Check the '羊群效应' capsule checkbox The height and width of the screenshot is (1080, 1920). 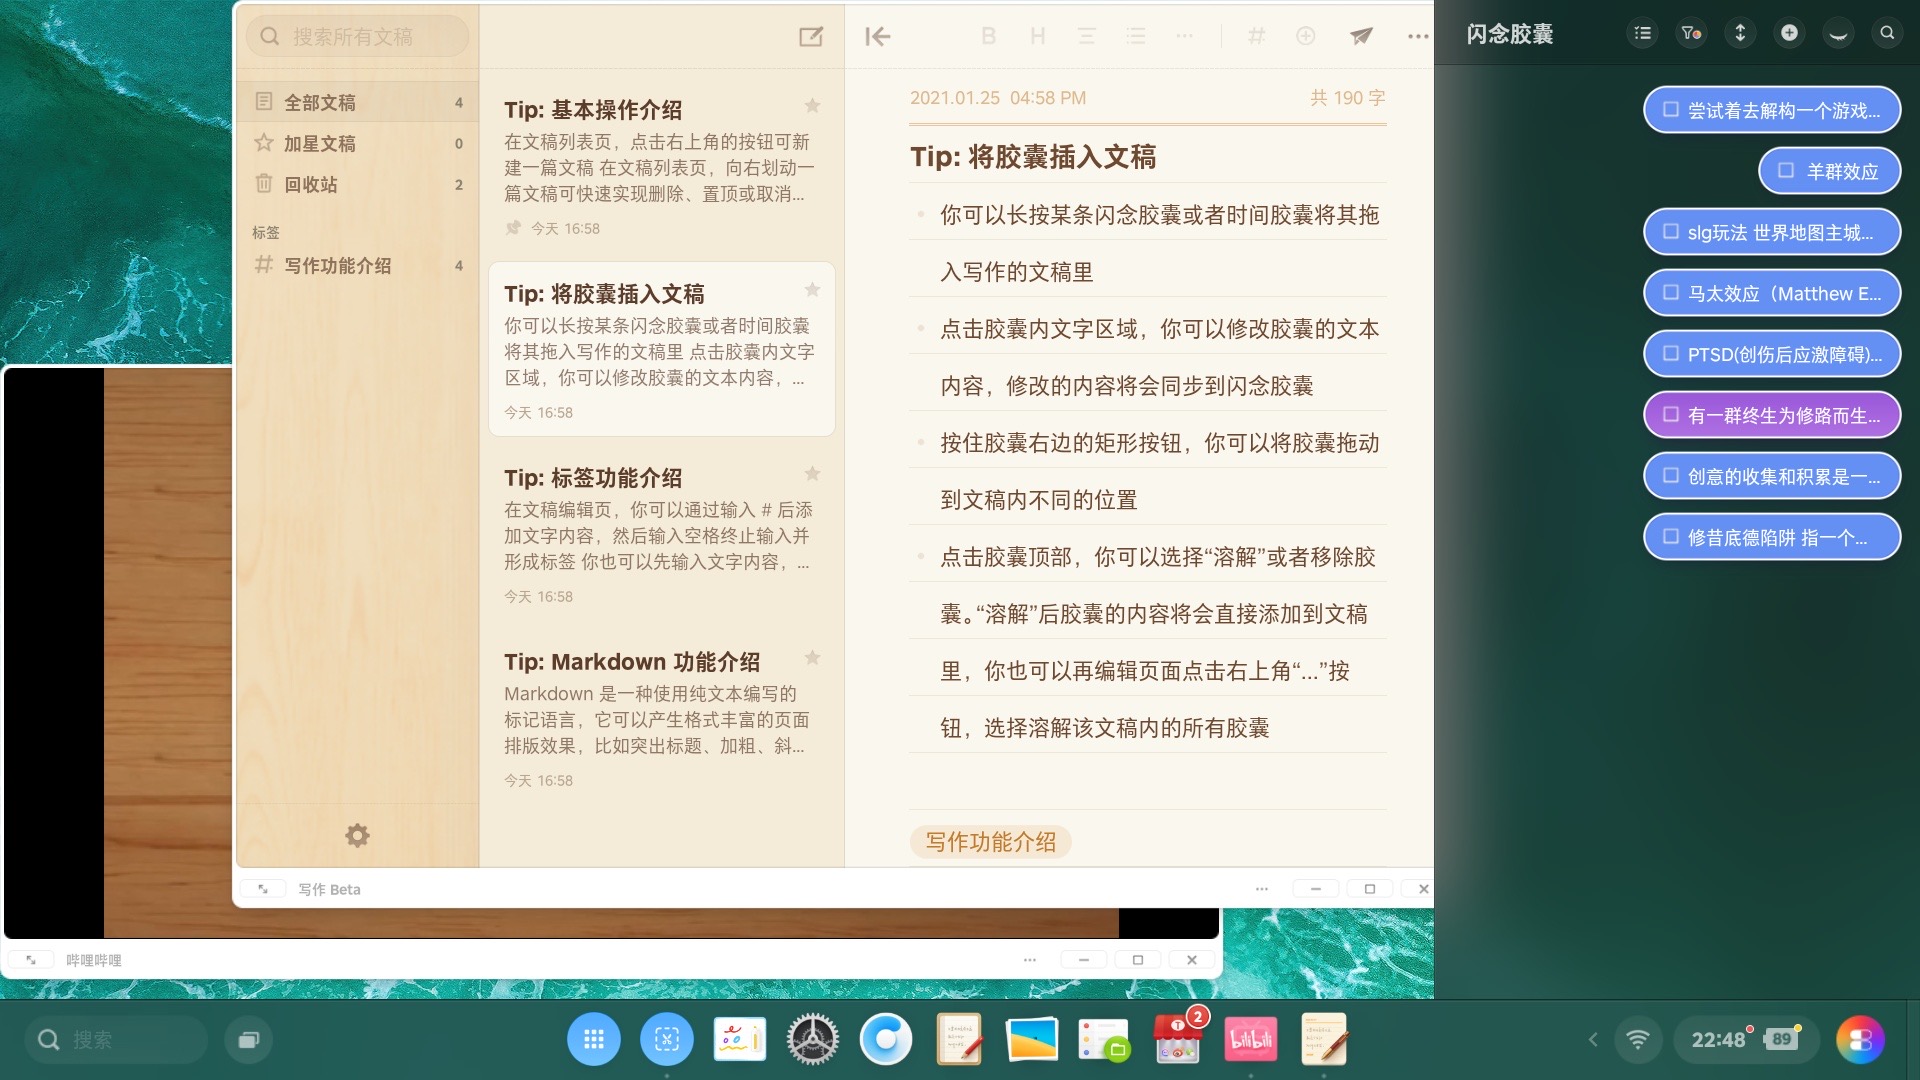[1786, 171]
